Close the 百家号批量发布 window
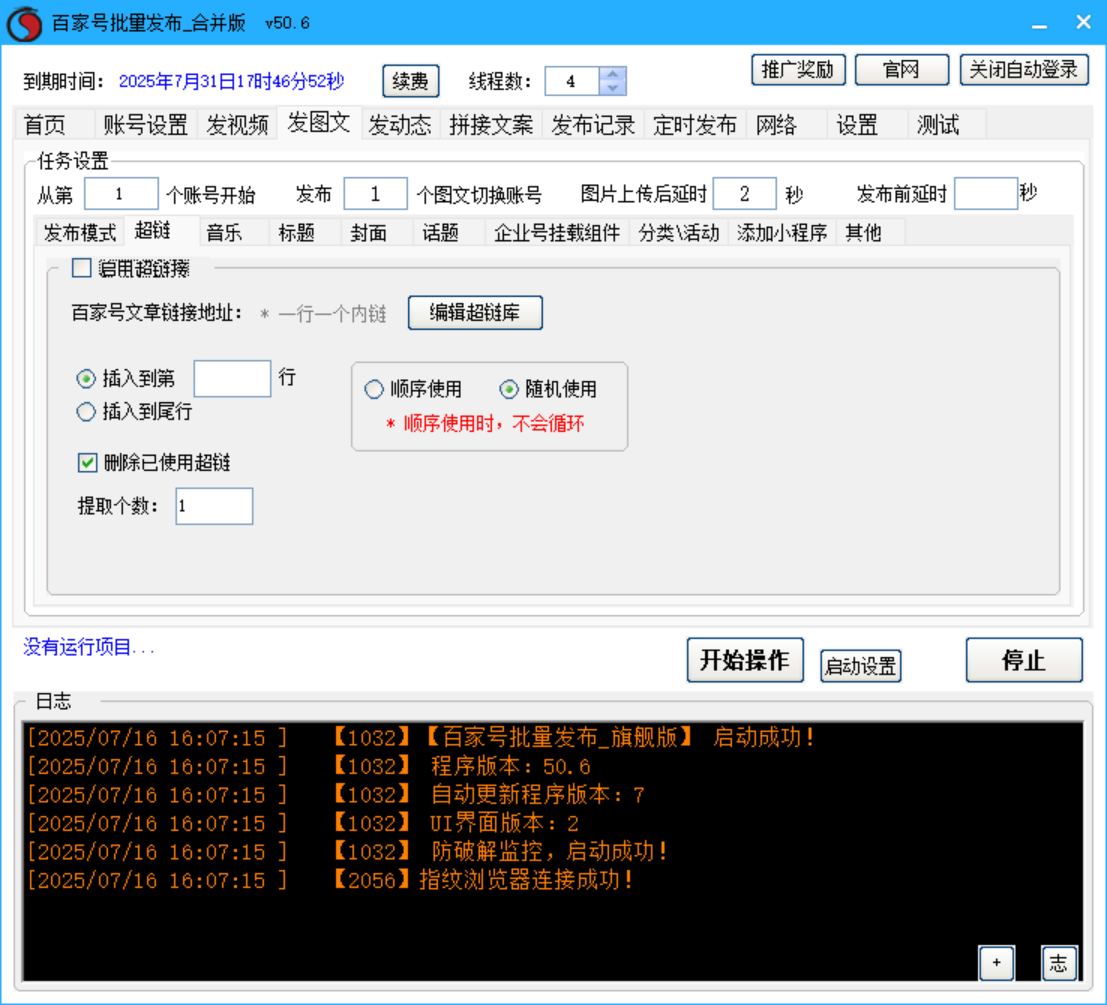This screenshot has height=1005, width=1107. coord(1084,23)
